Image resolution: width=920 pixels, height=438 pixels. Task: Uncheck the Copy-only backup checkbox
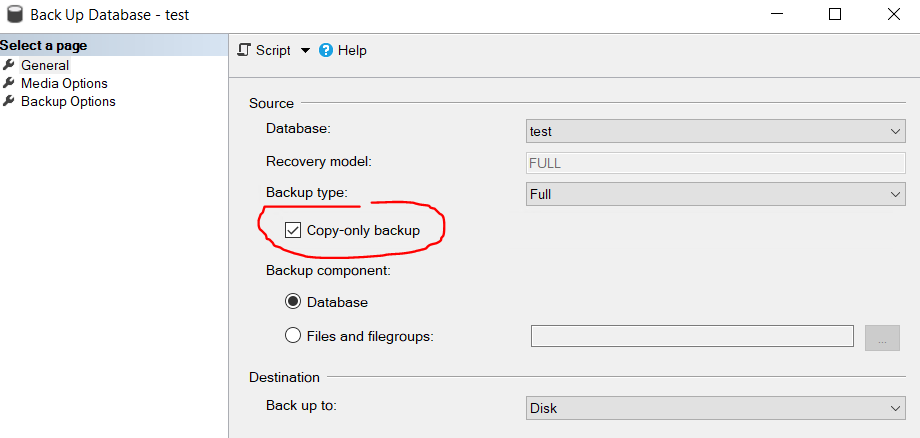click(x=293, y=230)
